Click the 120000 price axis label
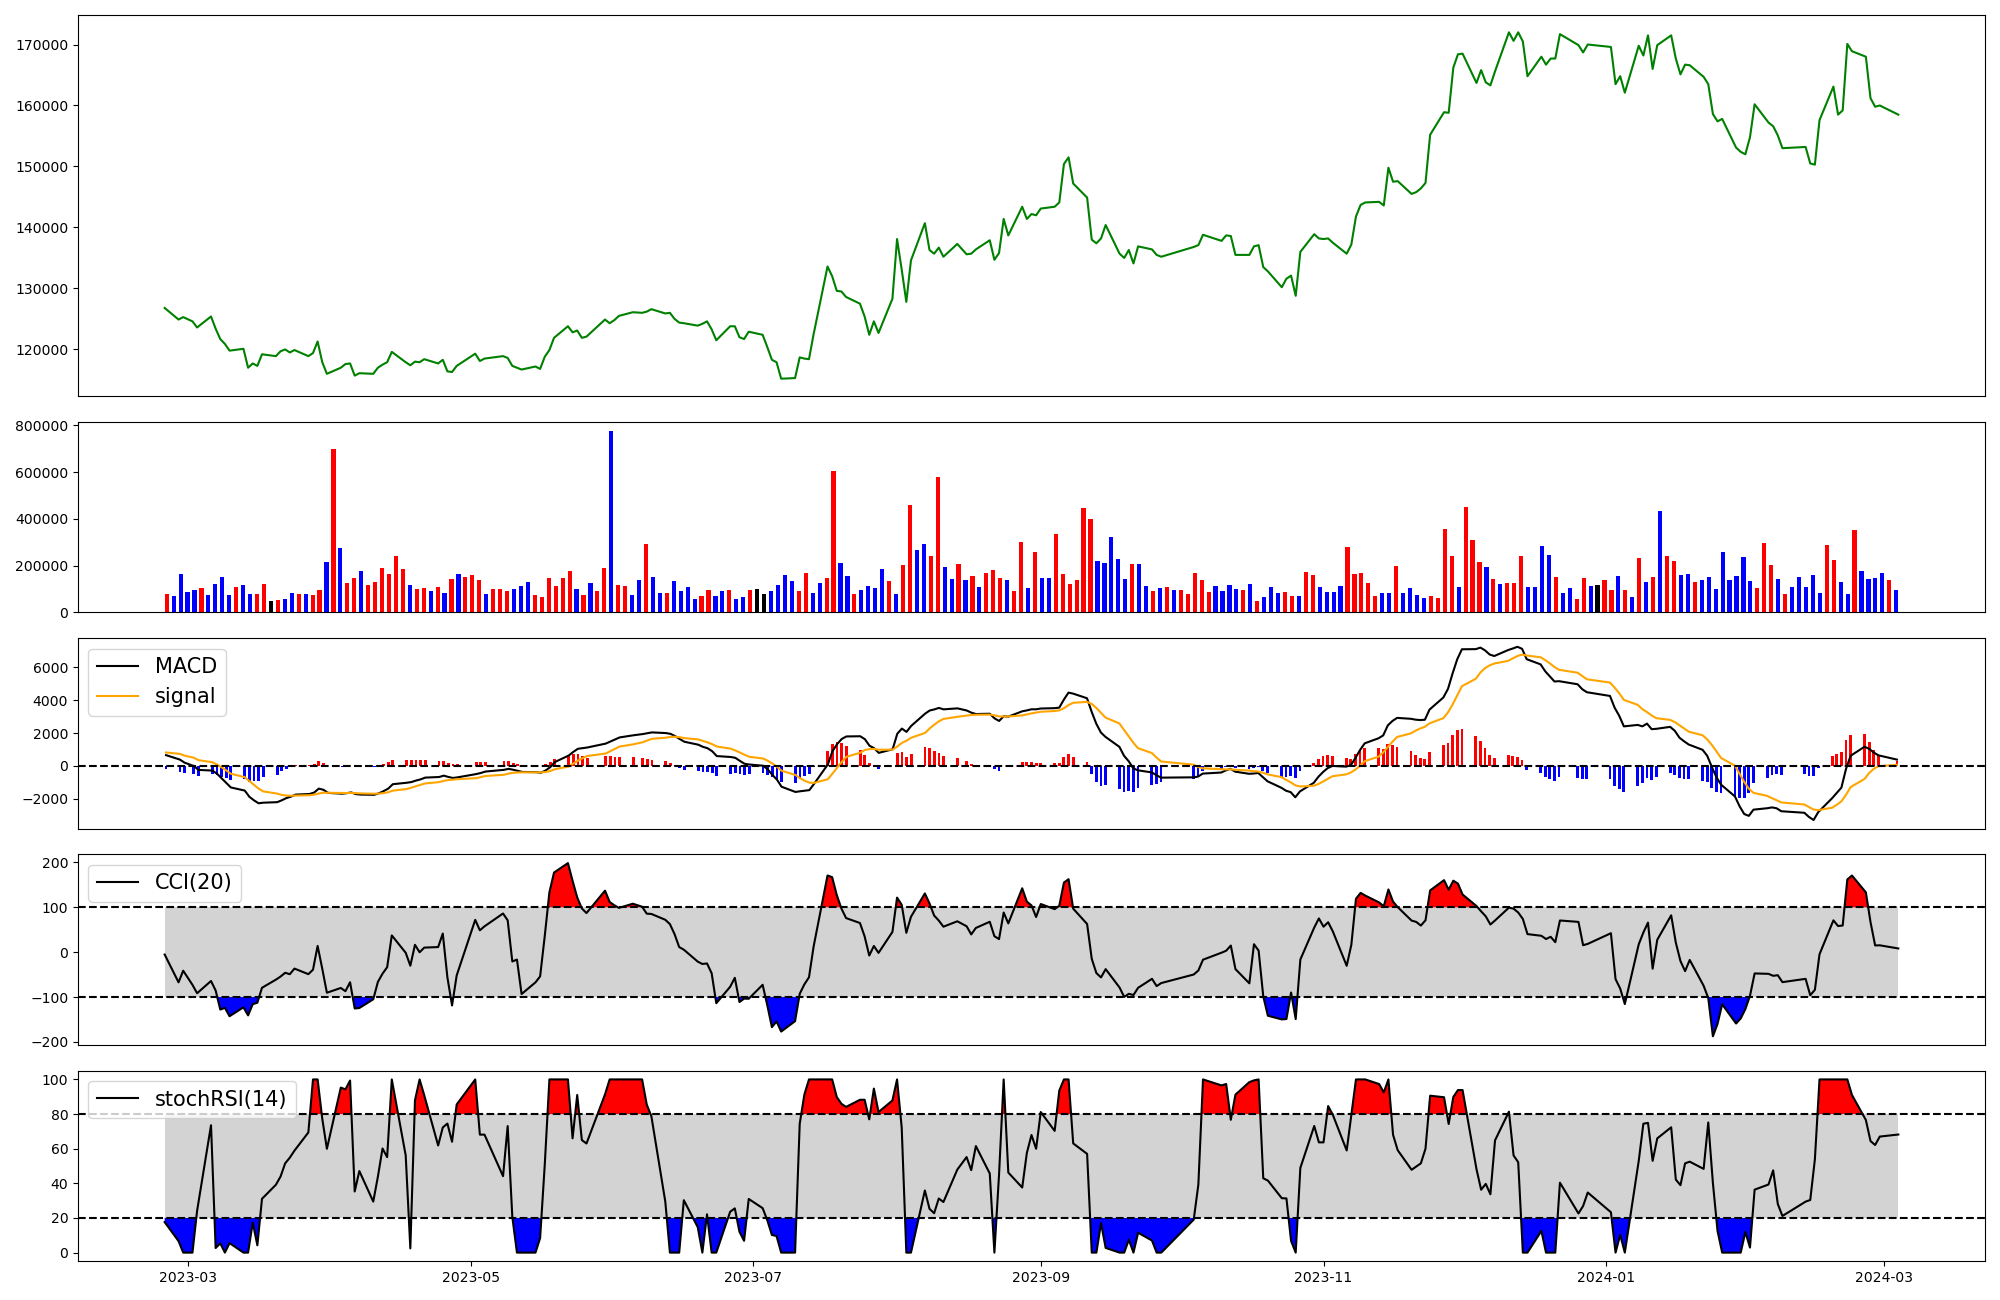 point(42,350)
